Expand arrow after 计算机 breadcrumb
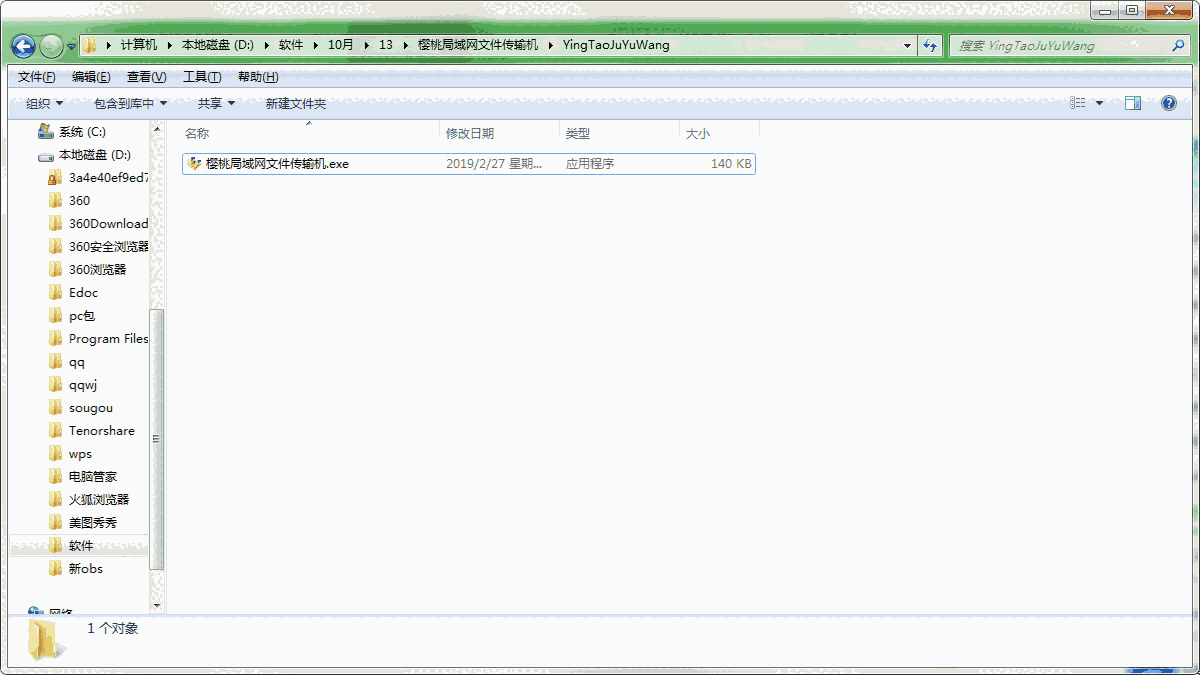The height and width of the screenshot is (675, 1200). pos(169,46)
